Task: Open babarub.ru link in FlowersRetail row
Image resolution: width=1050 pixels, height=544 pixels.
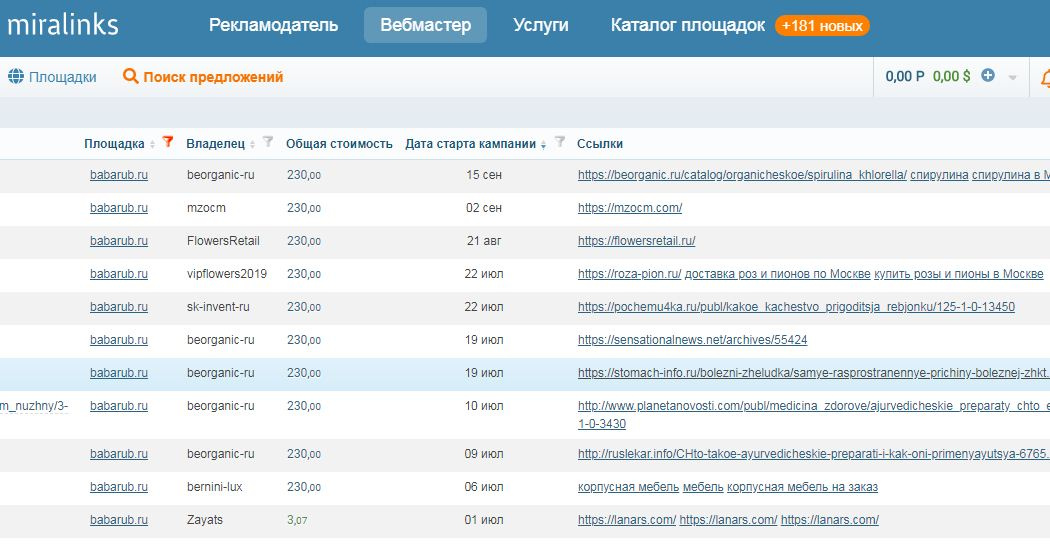Action: tap(119, 241)
